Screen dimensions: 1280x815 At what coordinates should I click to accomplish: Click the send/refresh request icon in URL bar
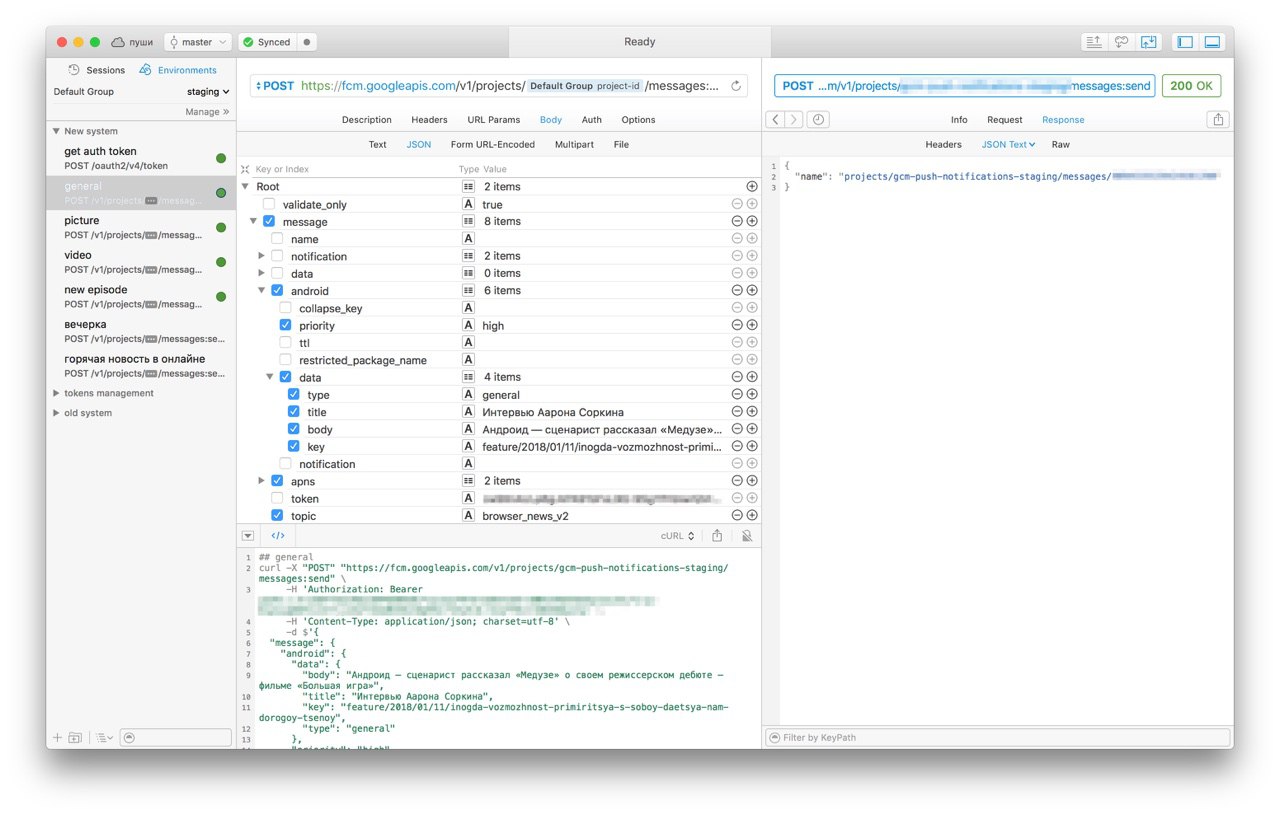coord(736,86)
